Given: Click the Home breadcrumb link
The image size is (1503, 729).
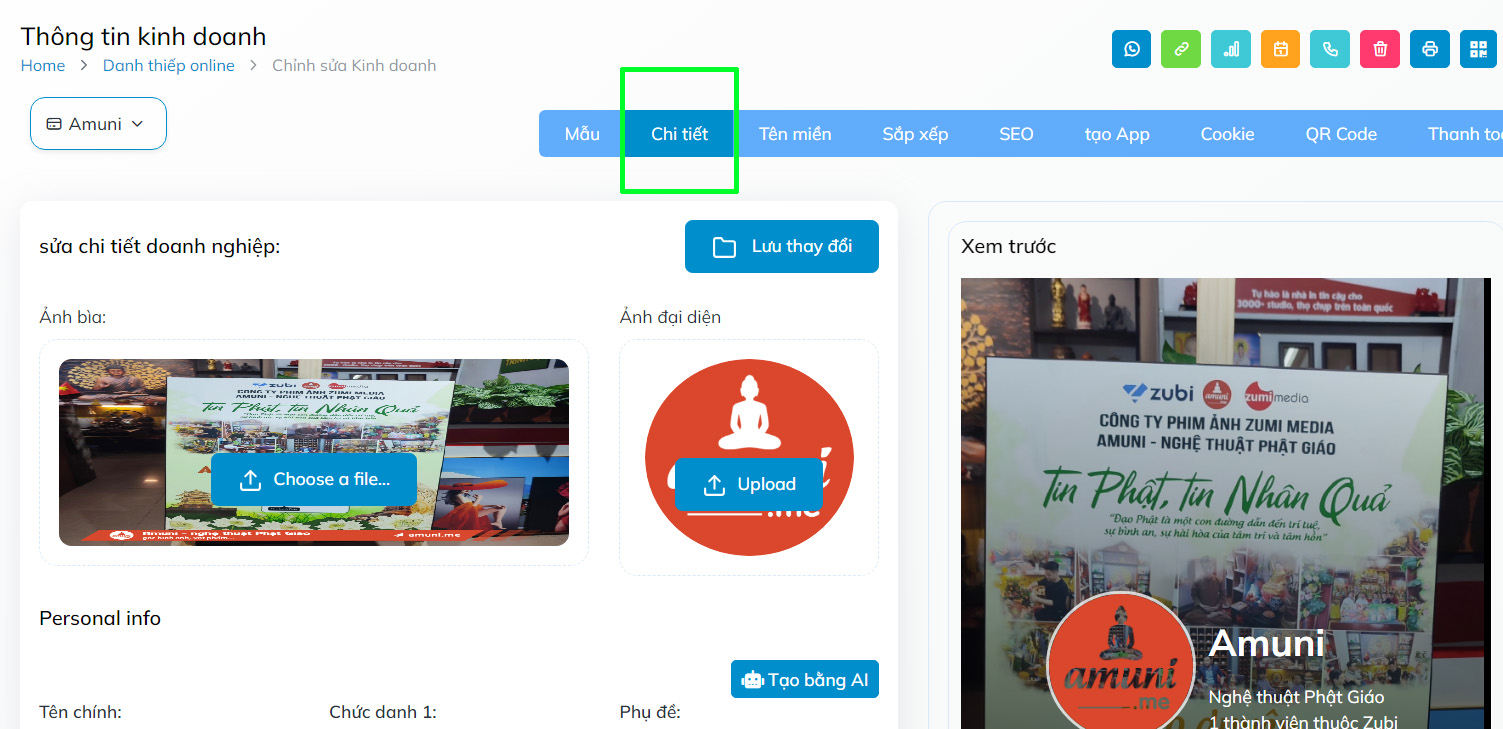Looking at the screenshot, I should [x=43, y=66].
